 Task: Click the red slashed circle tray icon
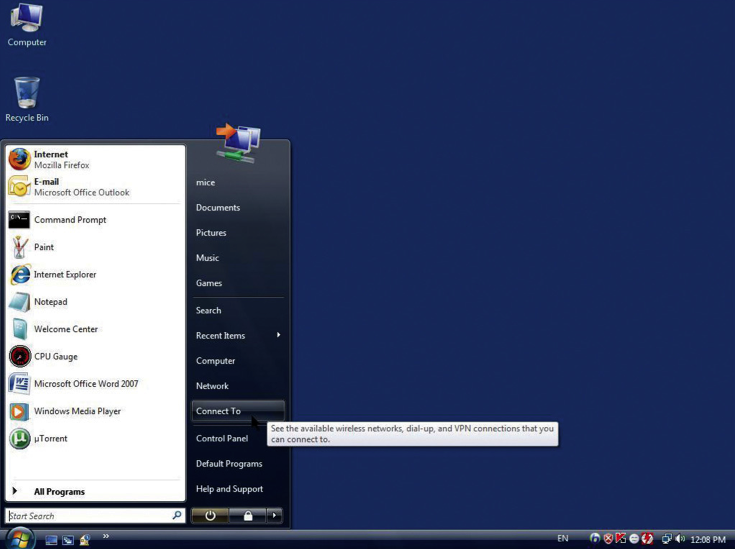647,539
